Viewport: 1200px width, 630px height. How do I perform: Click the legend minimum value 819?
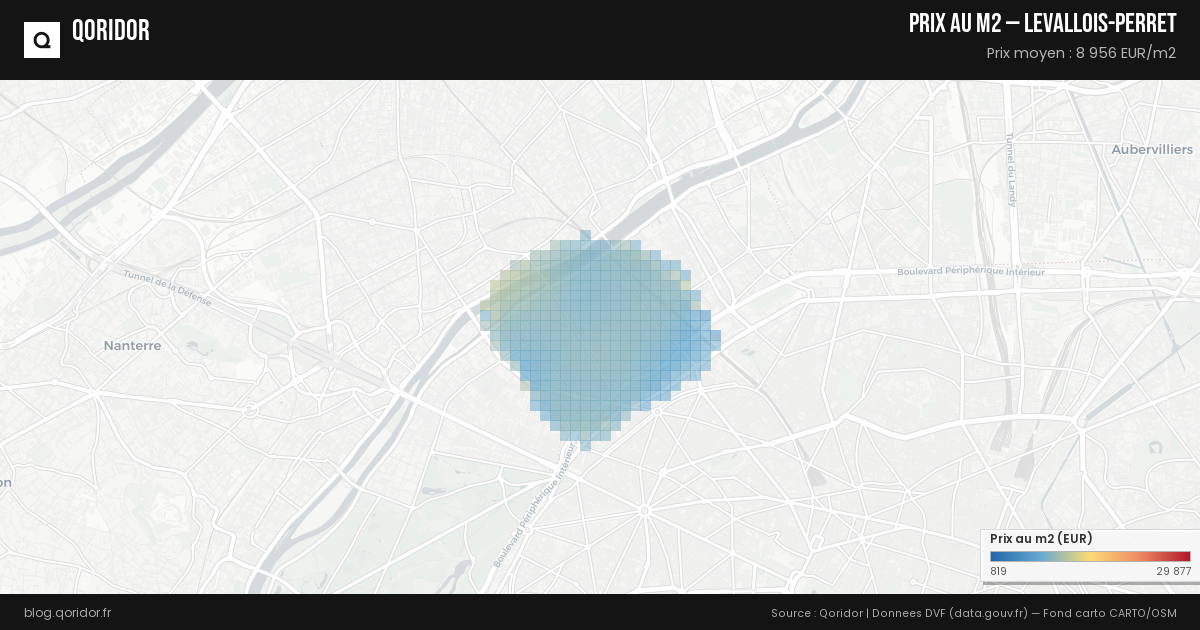point(998,572)
